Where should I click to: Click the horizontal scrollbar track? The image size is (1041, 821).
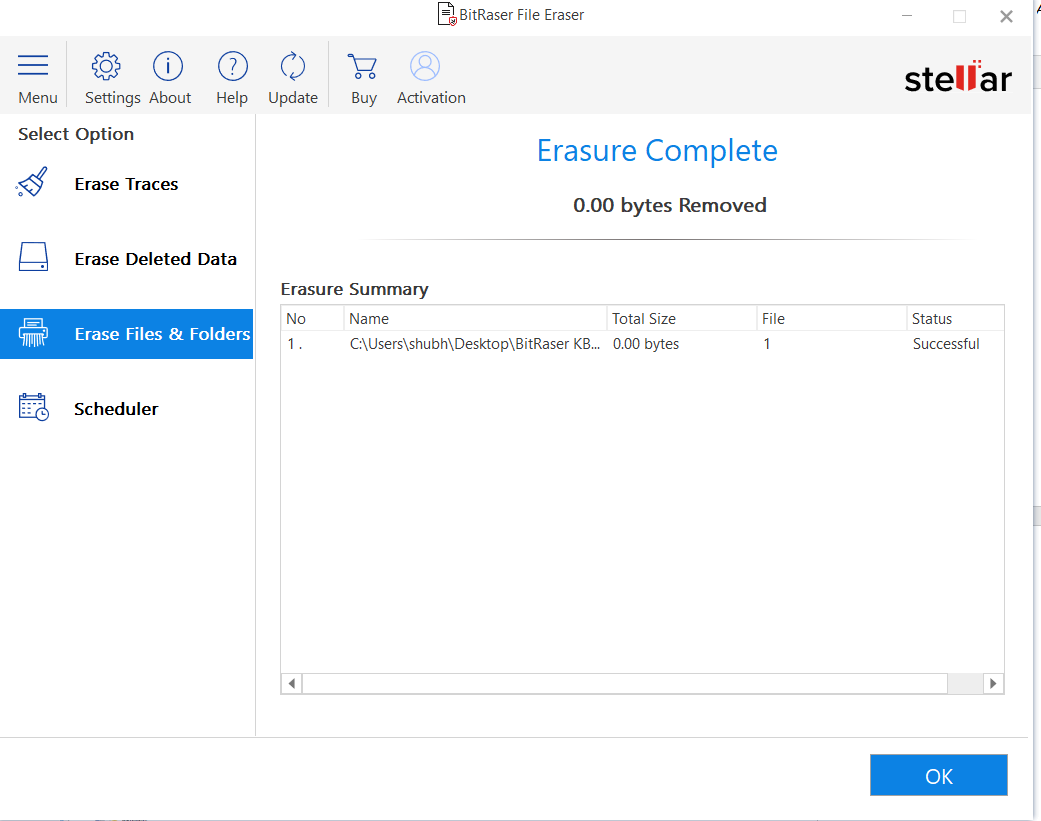(x=624, y=684)
